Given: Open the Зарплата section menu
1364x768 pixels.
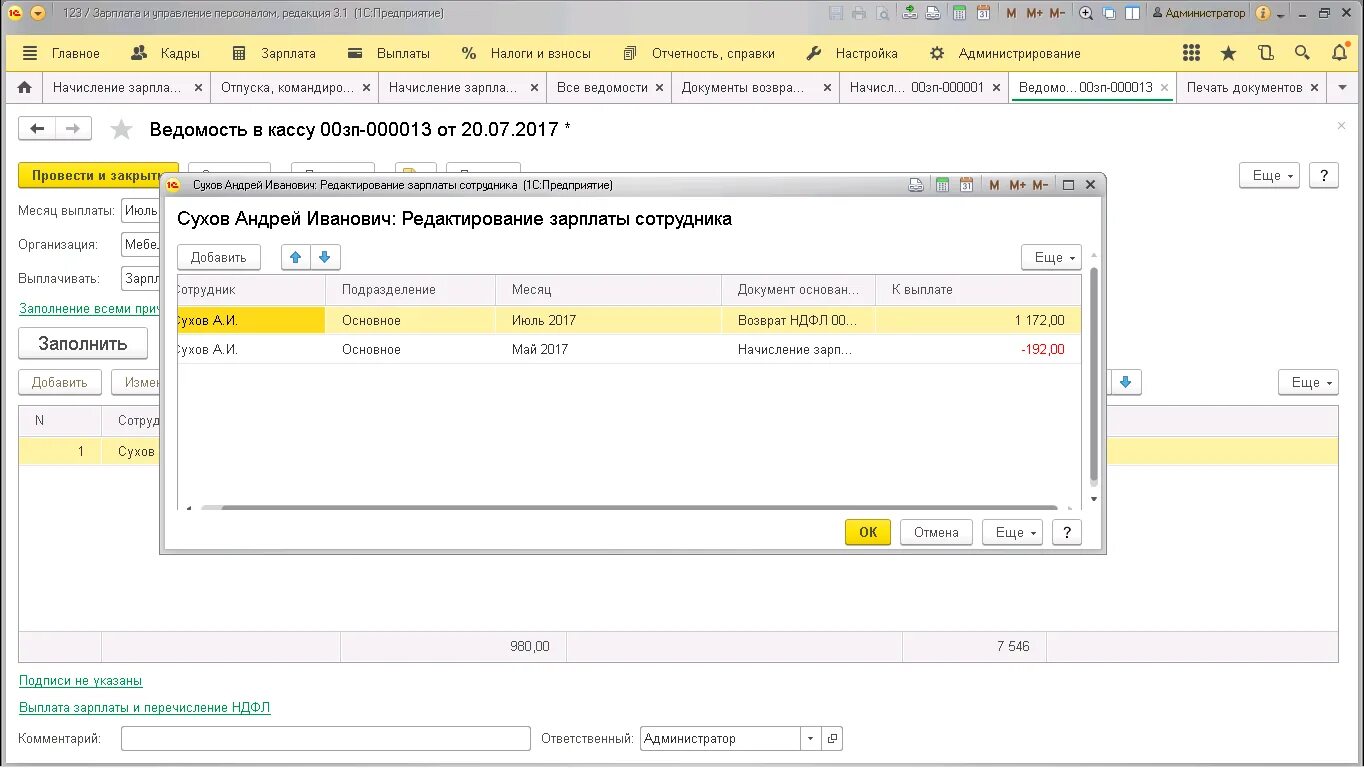Looking at the screenshot, I should pyautogui.click(x=274, y=53).
